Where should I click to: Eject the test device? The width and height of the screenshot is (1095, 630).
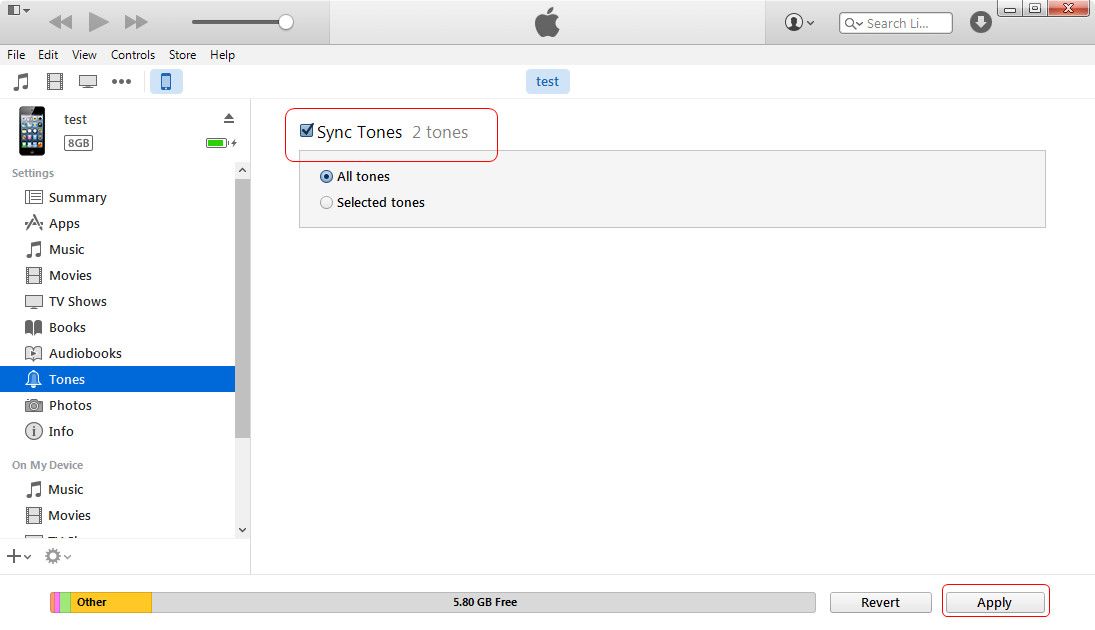tap(228, 118)
